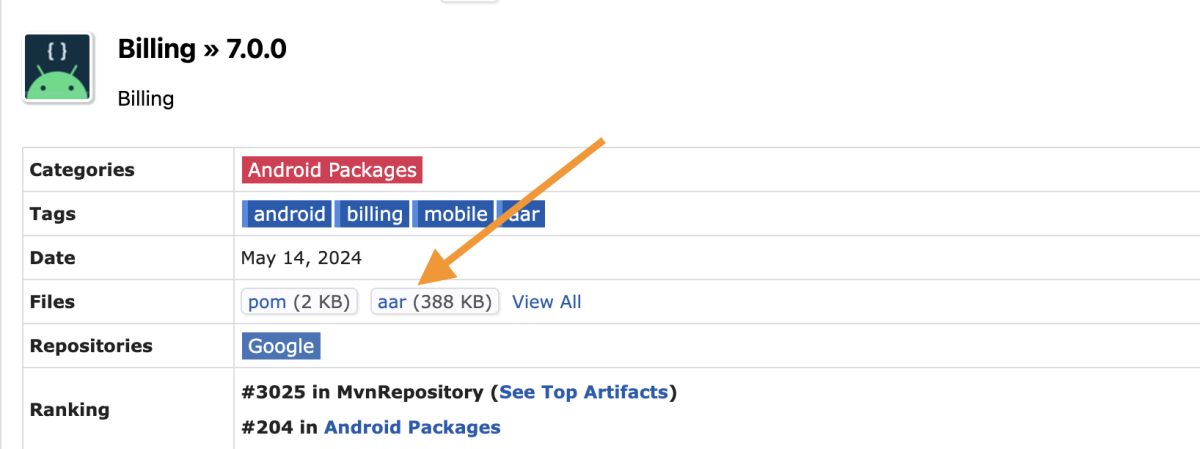Open the red Android Packages category badge
Screen dimensions: 1200x449
(332, 170)
